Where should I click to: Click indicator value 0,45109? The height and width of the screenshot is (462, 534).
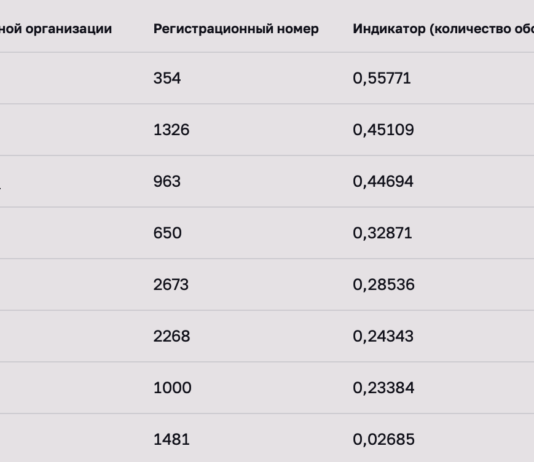coord(383,130)
